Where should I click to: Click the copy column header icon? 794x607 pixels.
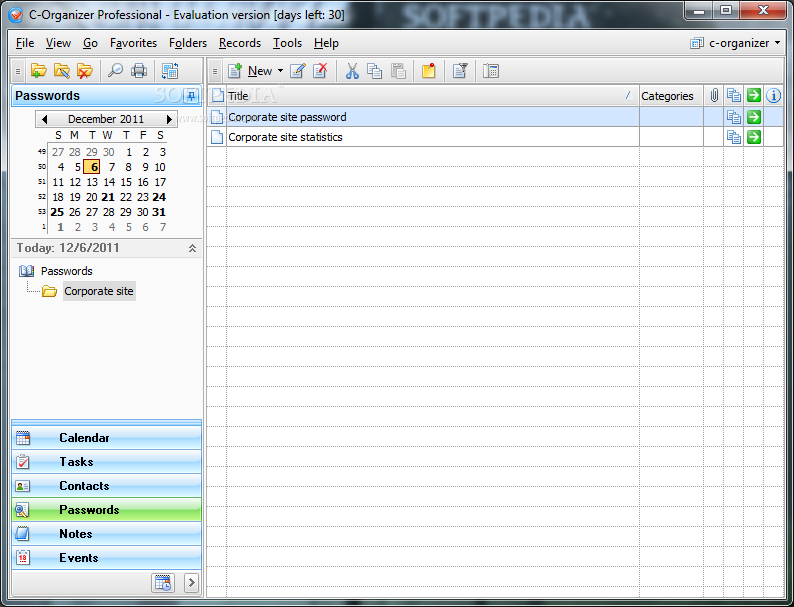733,95
